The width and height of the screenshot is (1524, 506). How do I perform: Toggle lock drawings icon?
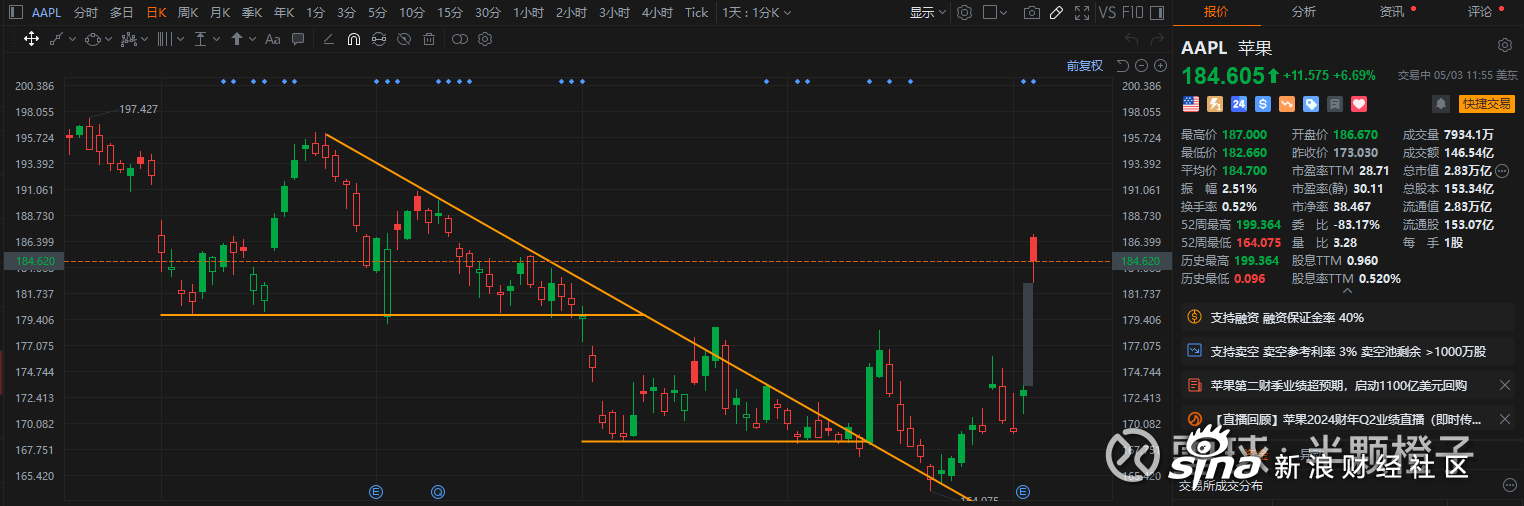(379, 39)
